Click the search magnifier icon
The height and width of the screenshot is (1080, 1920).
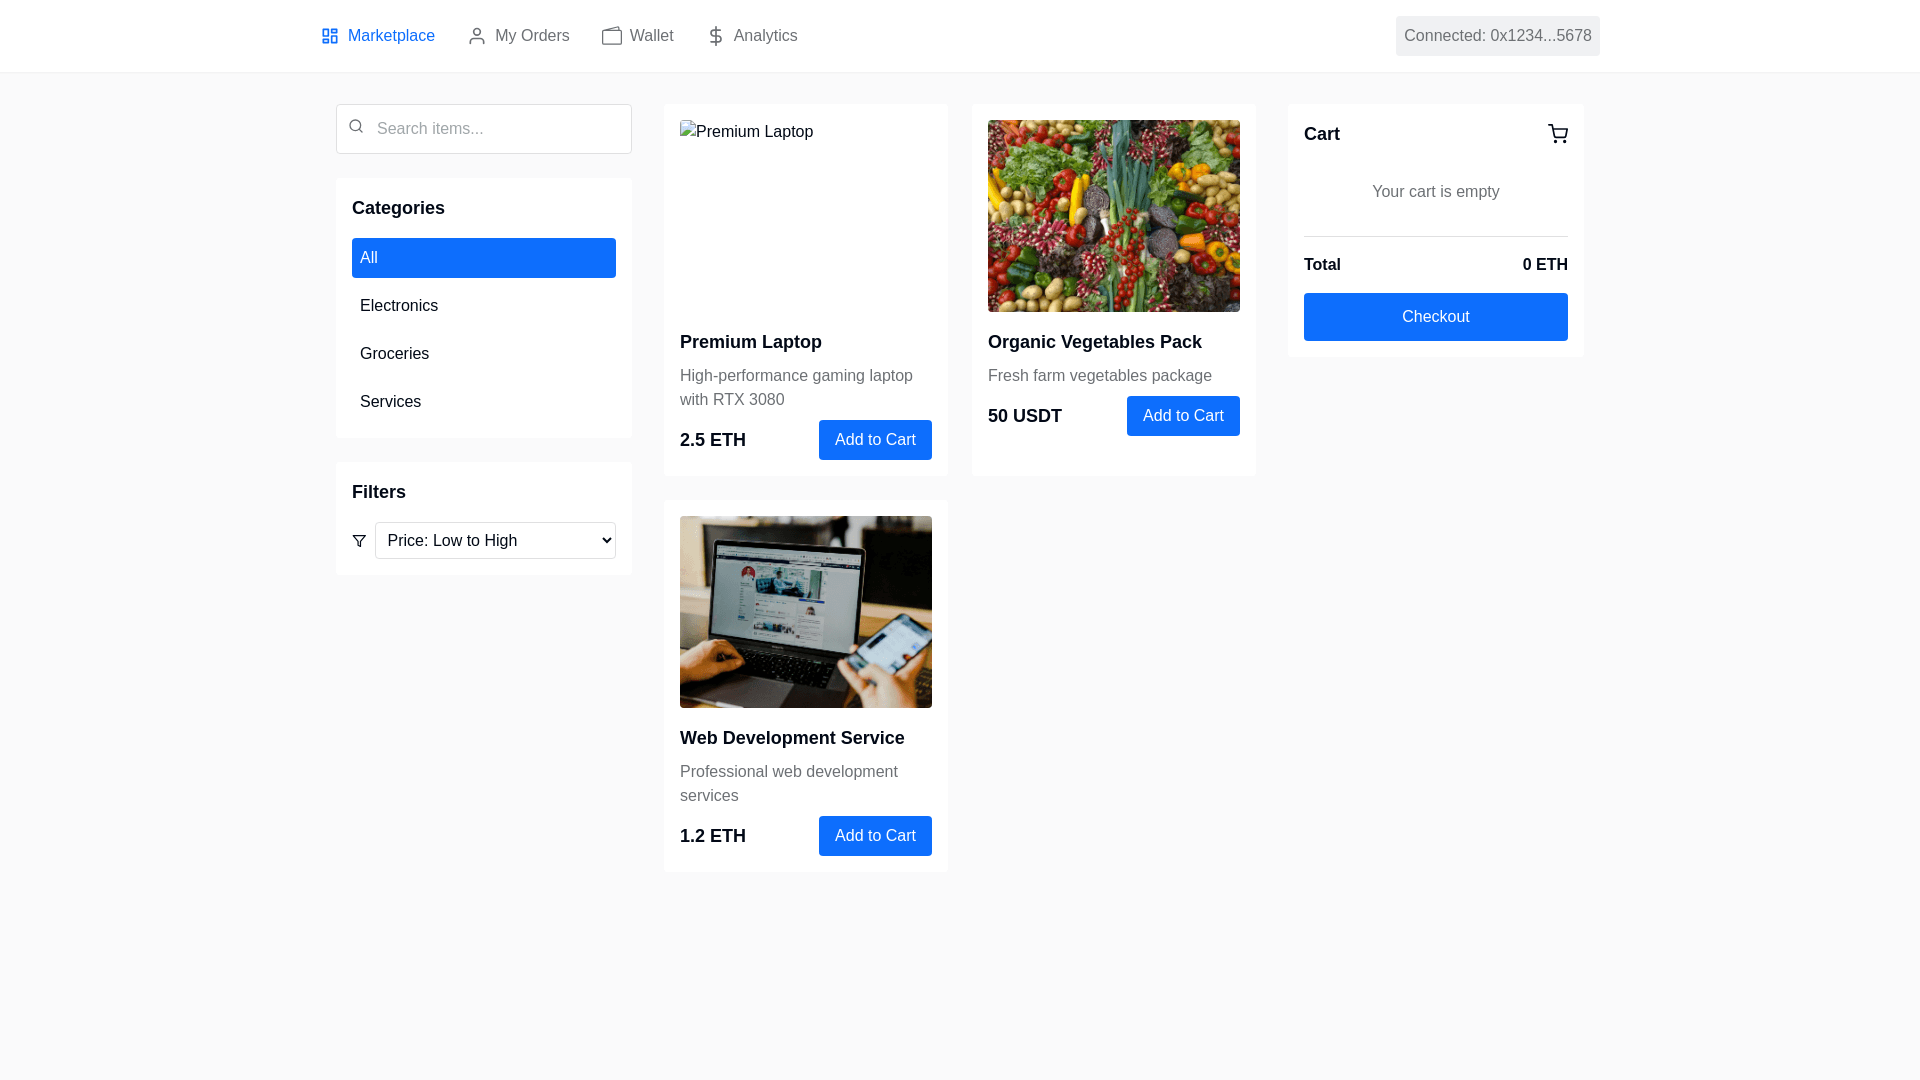(x=356, y=126)
